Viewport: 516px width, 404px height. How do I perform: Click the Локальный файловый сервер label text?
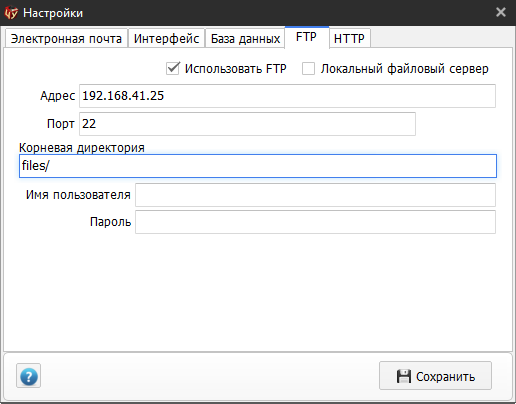tap(405, 69)
